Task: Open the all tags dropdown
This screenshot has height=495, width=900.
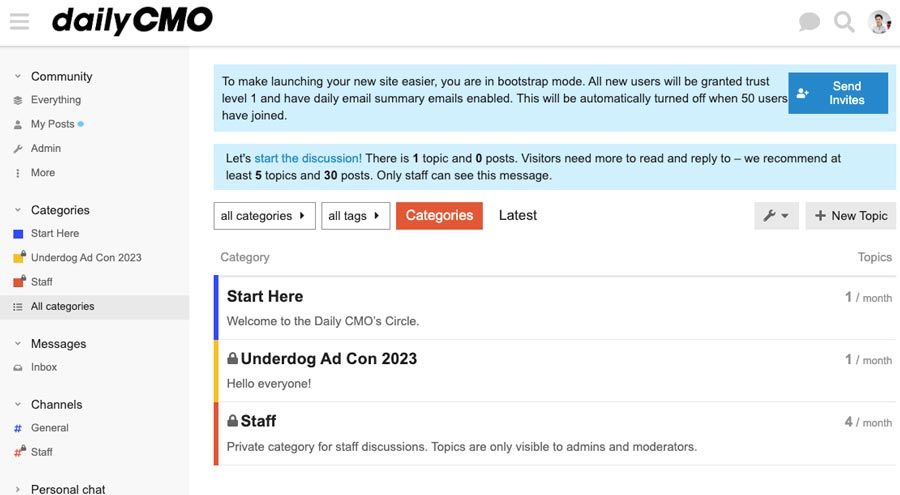Action: [355, 216]
